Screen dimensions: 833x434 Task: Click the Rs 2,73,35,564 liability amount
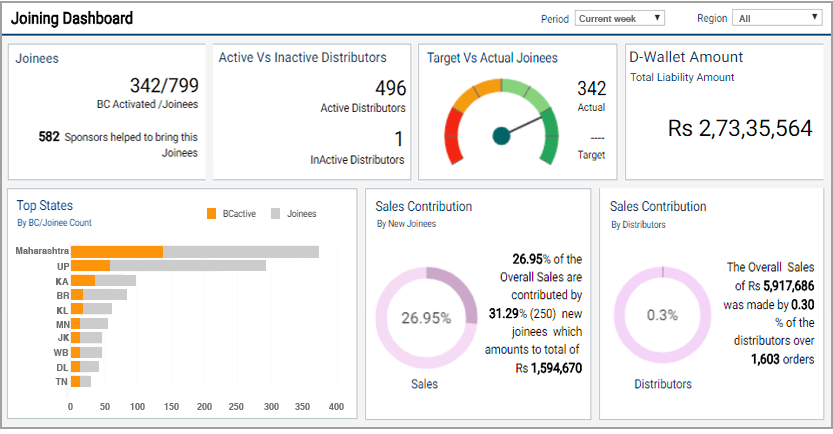pyautogui.click(x=740, y=128)
